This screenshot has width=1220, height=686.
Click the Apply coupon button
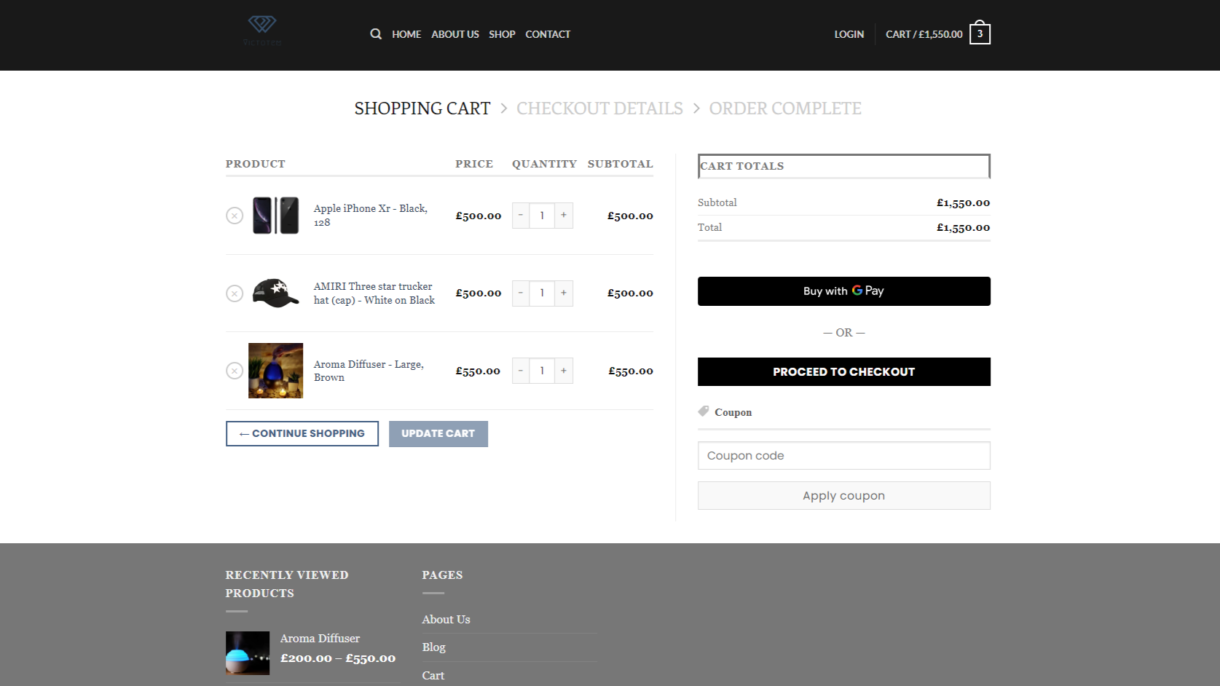coord(844,496)
